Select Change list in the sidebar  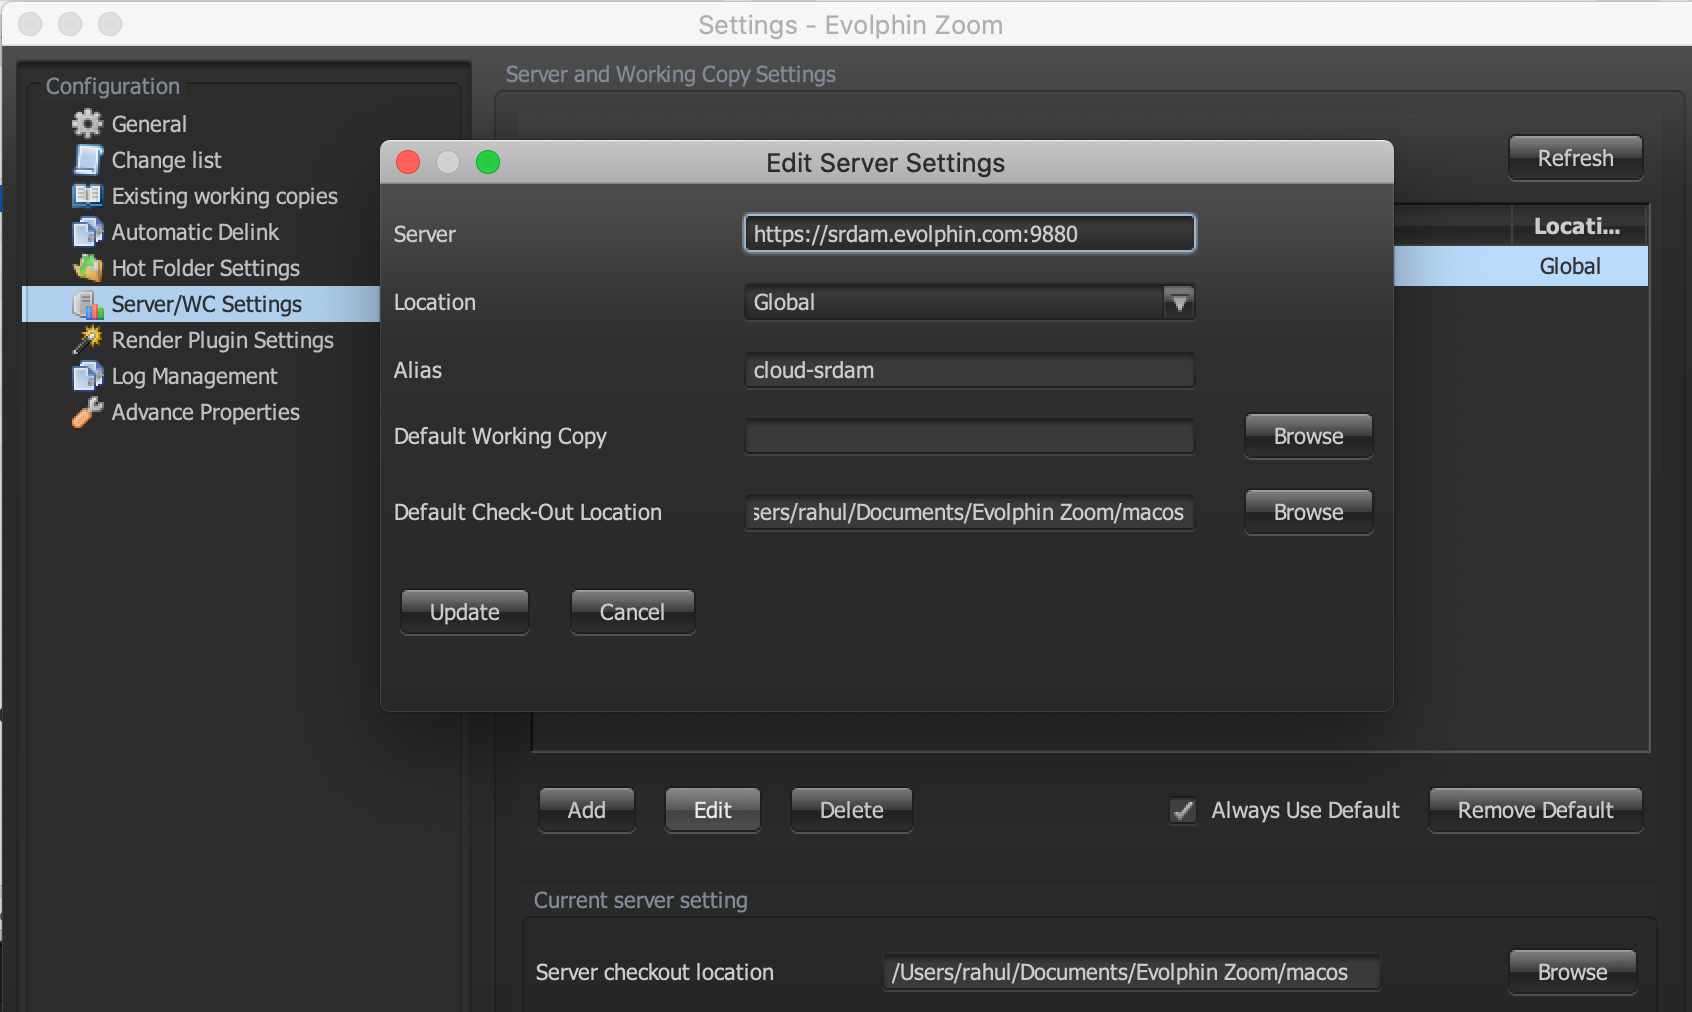click(166, 160)
